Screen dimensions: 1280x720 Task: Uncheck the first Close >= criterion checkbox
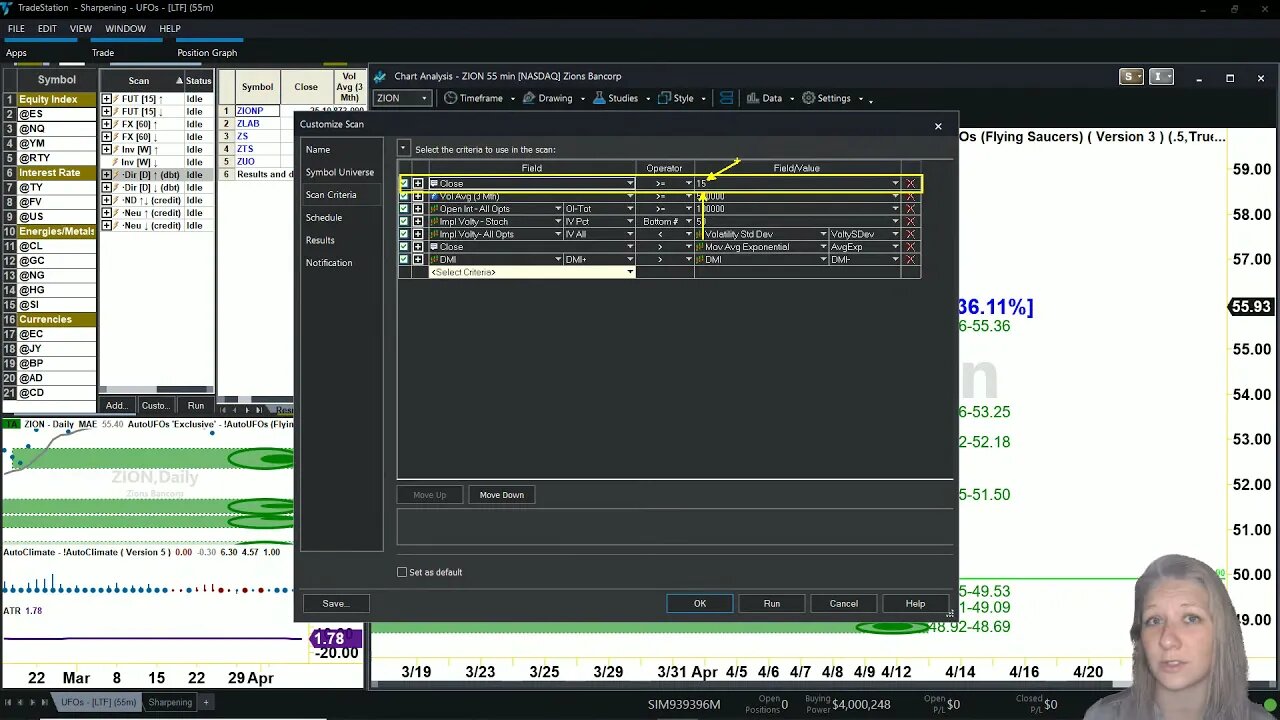pyautogui.click(x=404, y=184)
